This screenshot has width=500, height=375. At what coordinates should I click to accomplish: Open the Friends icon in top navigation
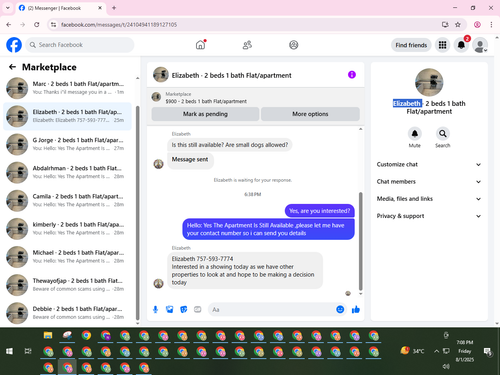[x=247, y=45]
